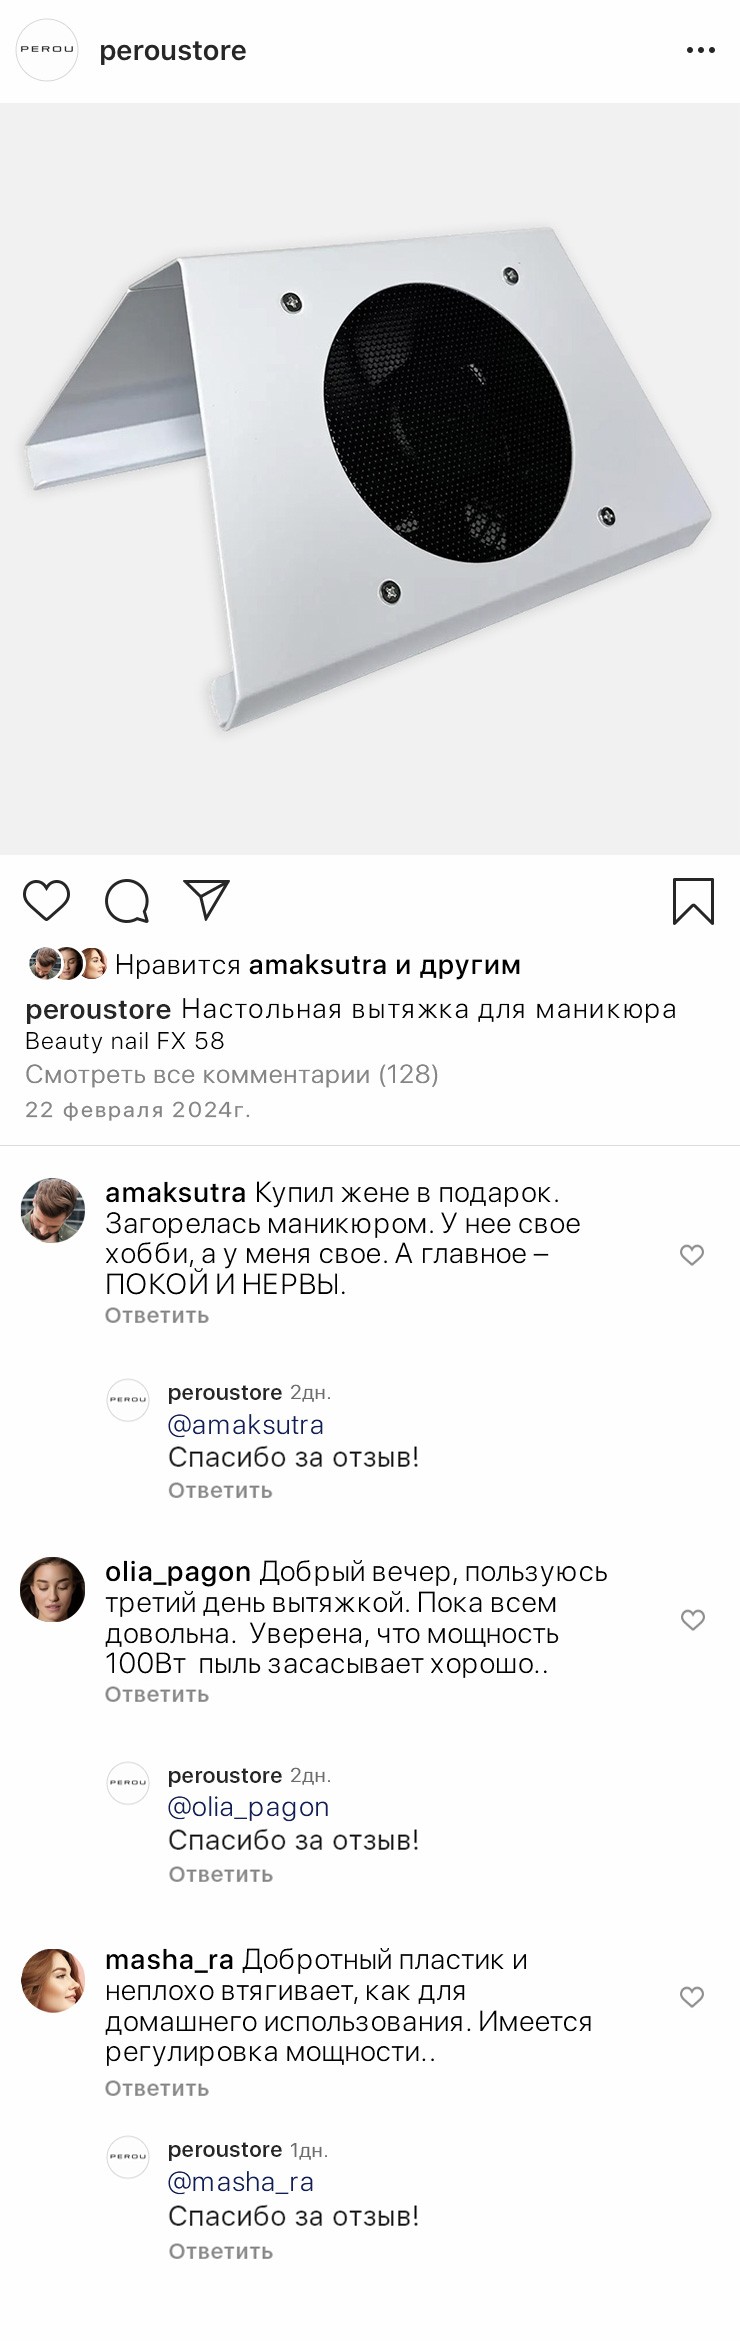Open the @amaksutra mention link
The width and height of the screenshot is (740, 2341).
point(246,1425)
